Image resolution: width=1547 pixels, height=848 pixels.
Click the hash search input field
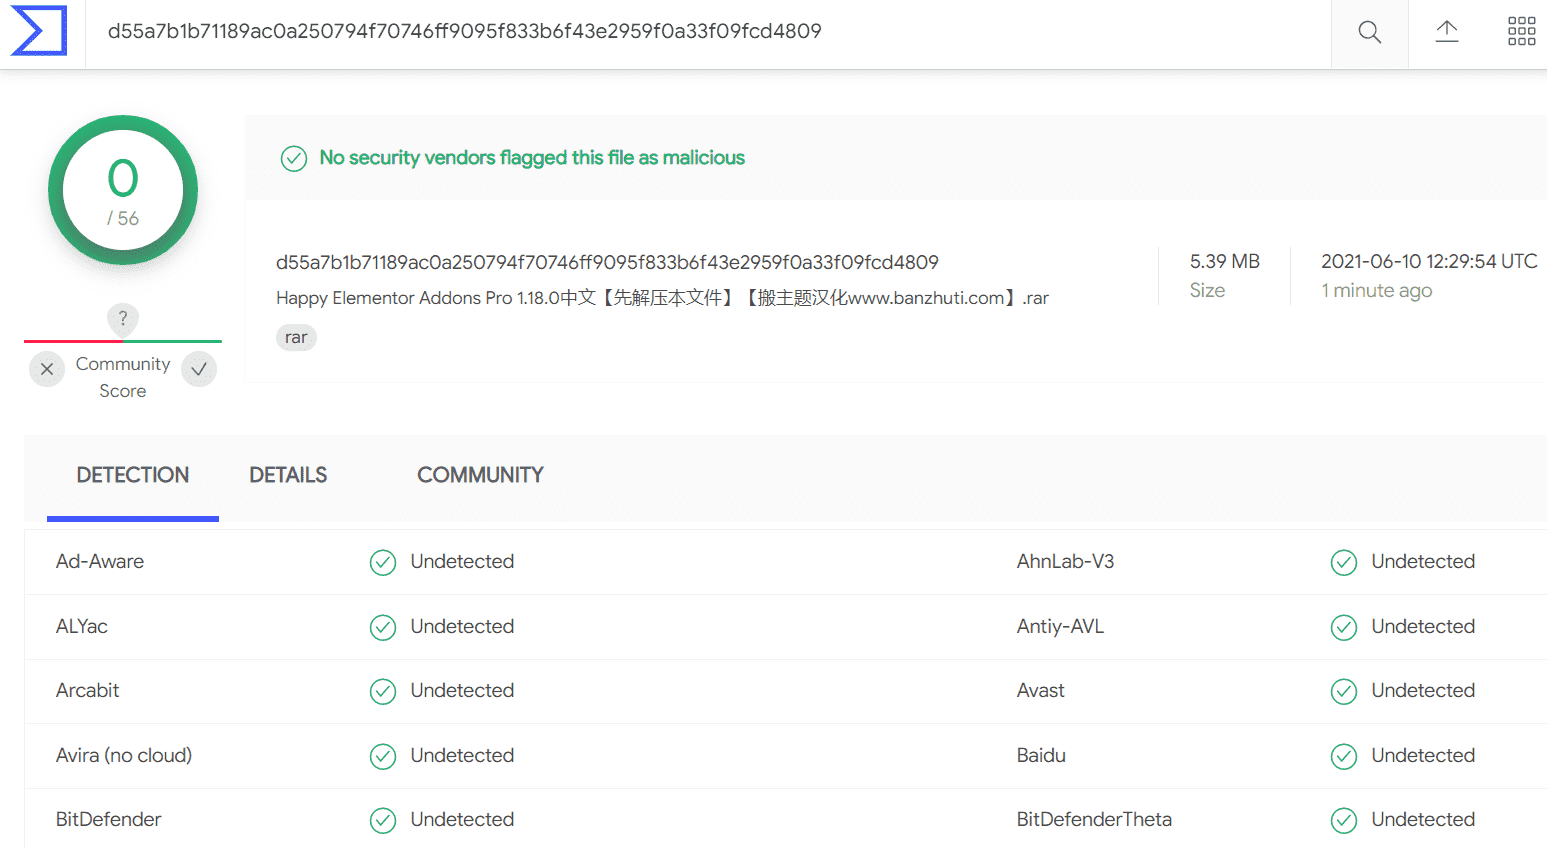pyautogui.click(x=708, y=32)
